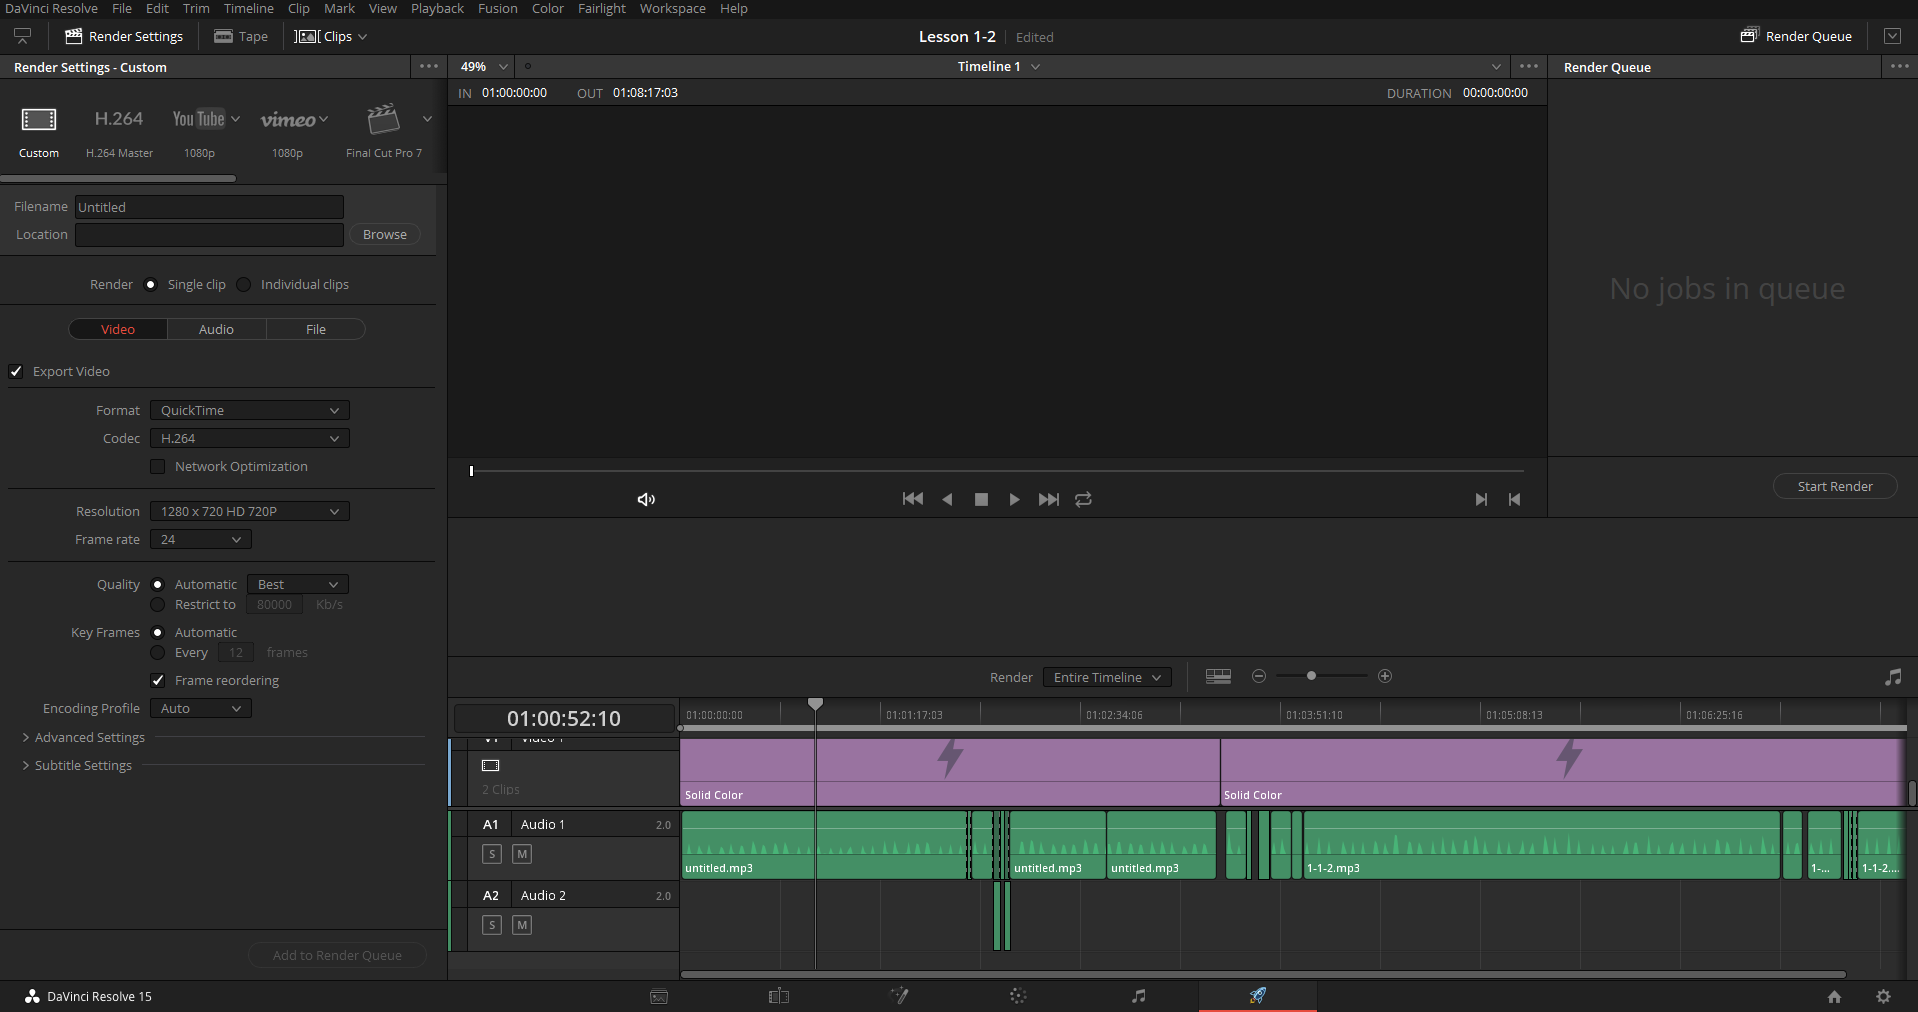Open Project Settings gear icon

coord(1883,996)
